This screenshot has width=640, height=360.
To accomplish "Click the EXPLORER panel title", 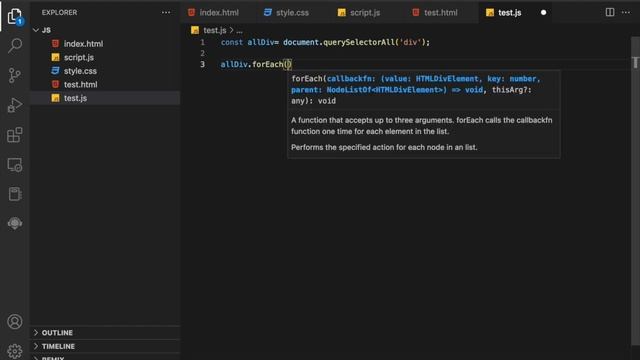I will coord(59,13).
